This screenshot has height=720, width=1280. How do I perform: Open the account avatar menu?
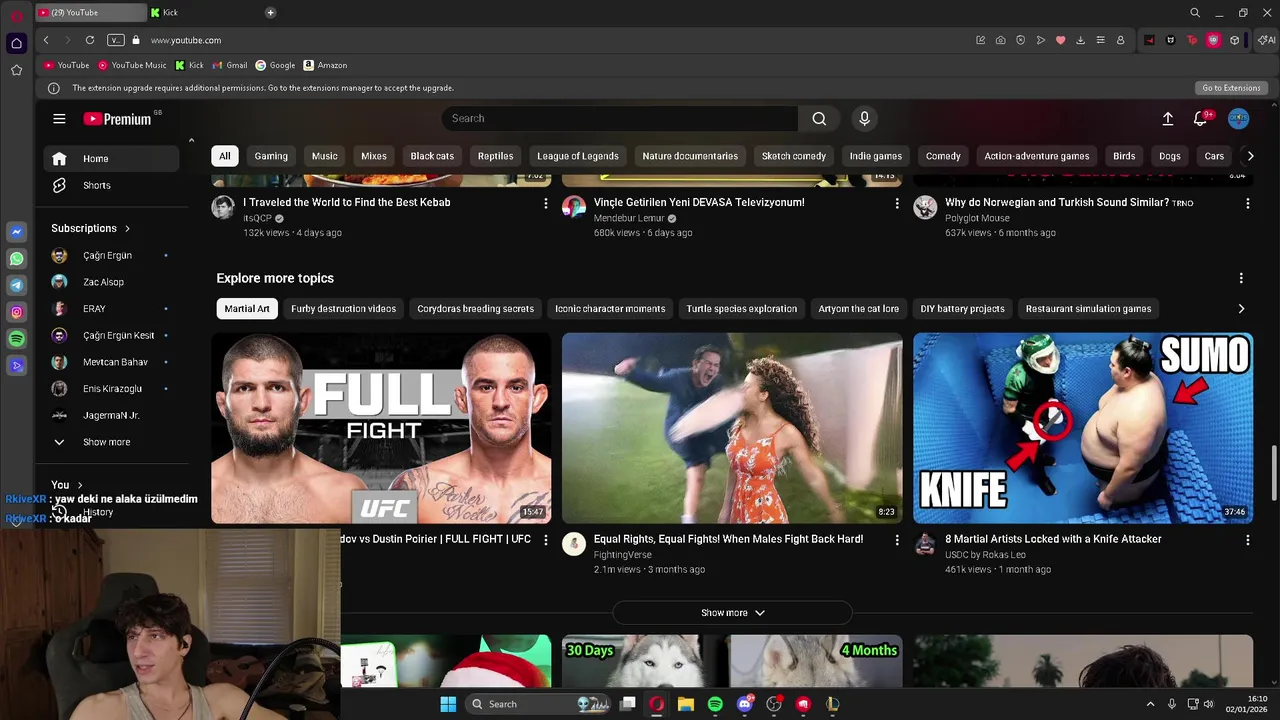1238,118
